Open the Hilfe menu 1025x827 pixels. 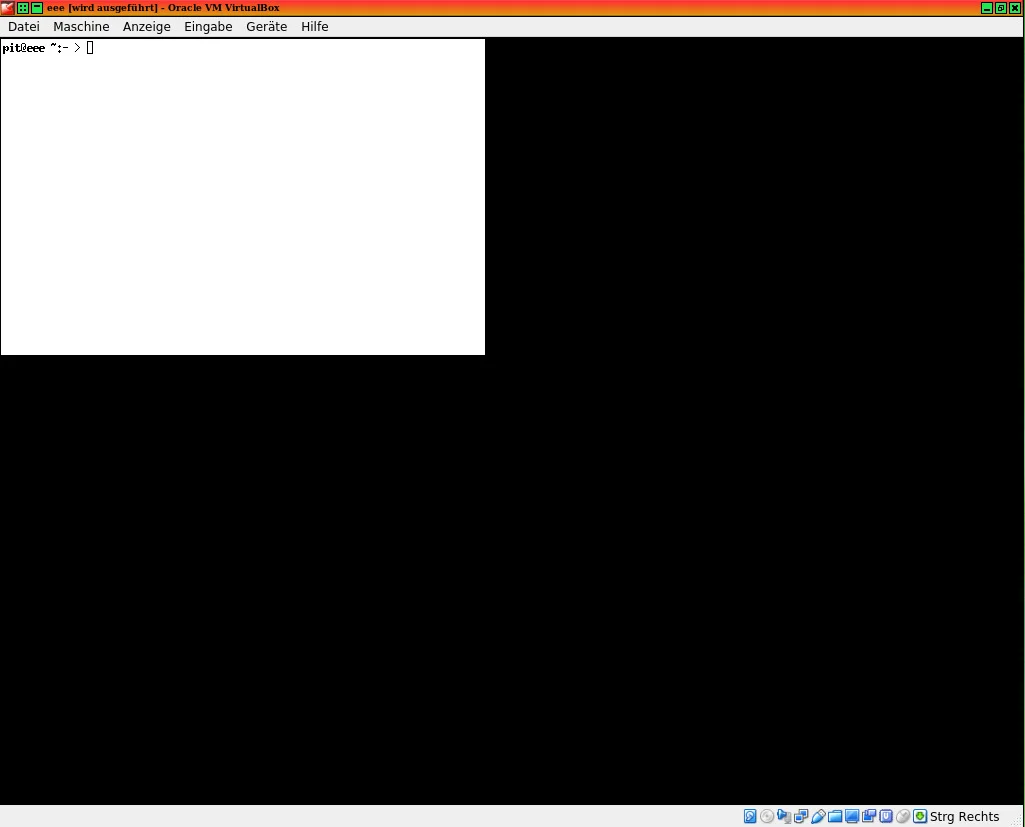click(314, 27)
